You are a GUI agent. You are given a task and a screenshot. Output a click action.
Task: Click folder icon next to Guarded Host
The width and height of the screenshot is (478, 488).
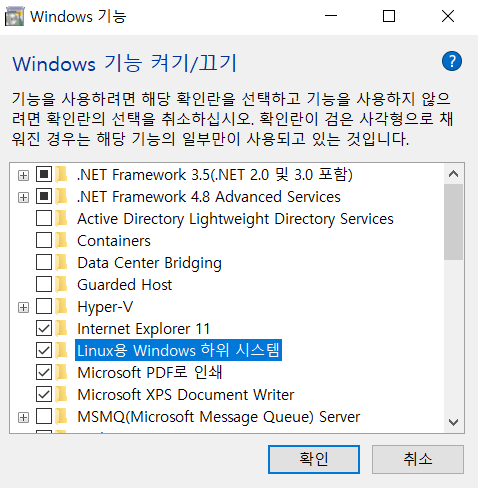tap(61, 285)
